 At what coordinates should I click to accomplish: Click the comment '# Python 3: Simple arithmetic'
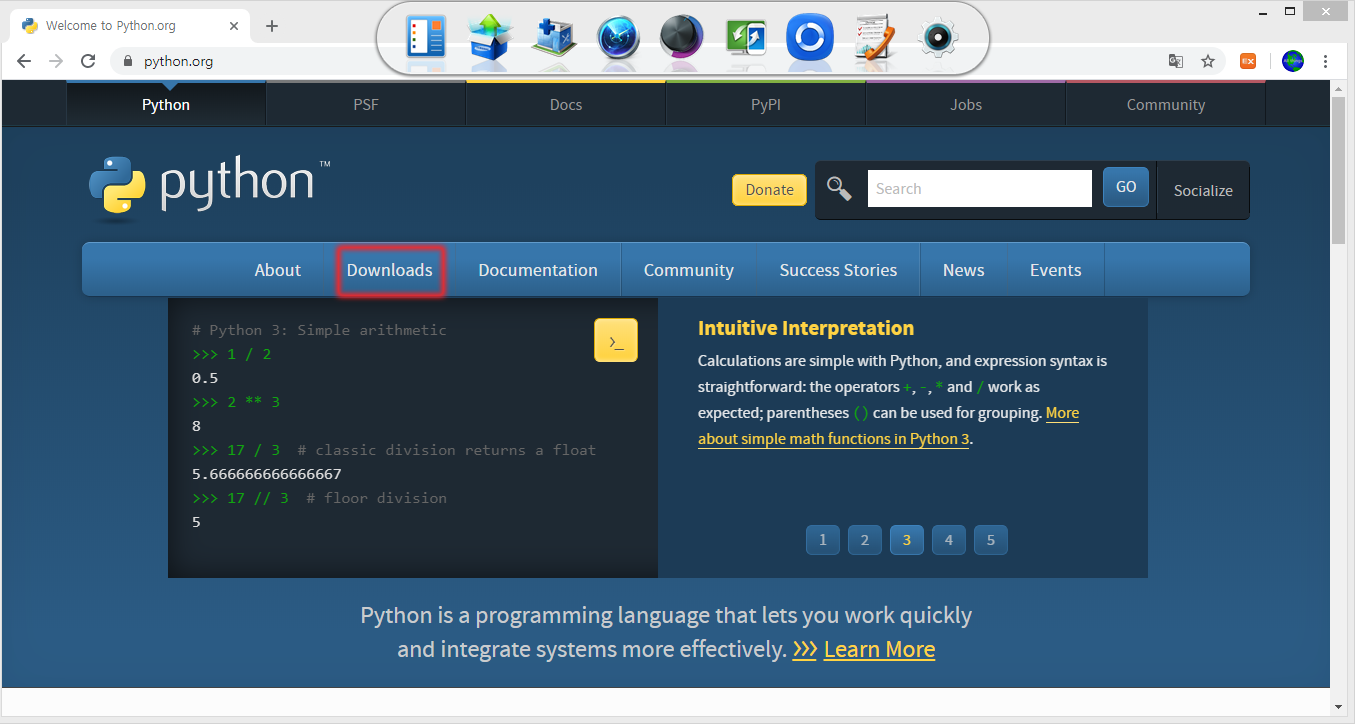(x=319, y=330)
